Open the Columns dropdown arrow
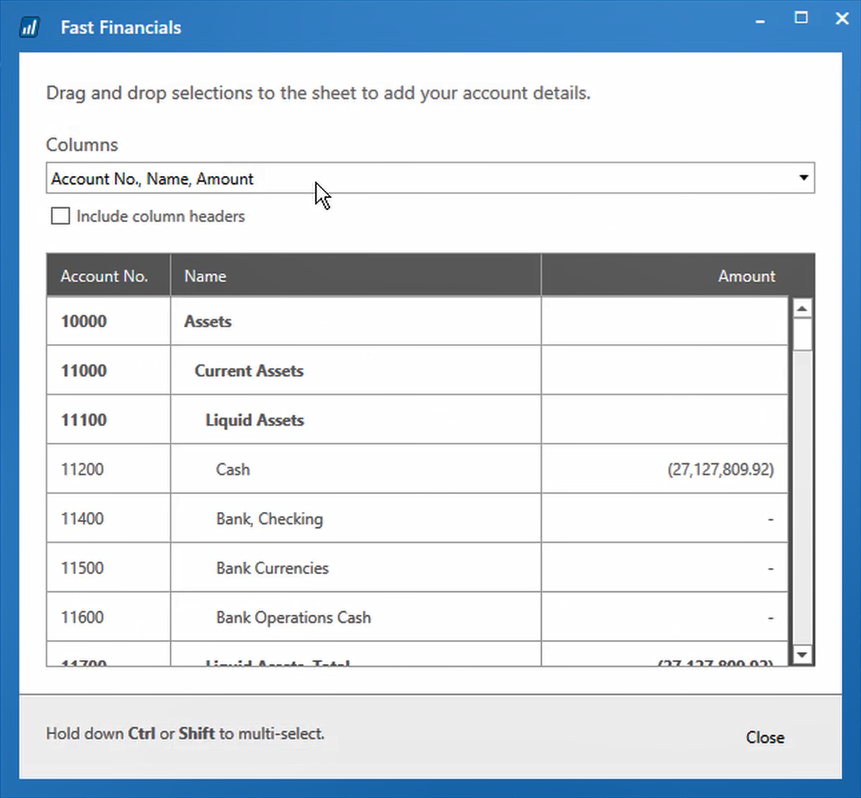The image size is (861, 798). (803, 178)
